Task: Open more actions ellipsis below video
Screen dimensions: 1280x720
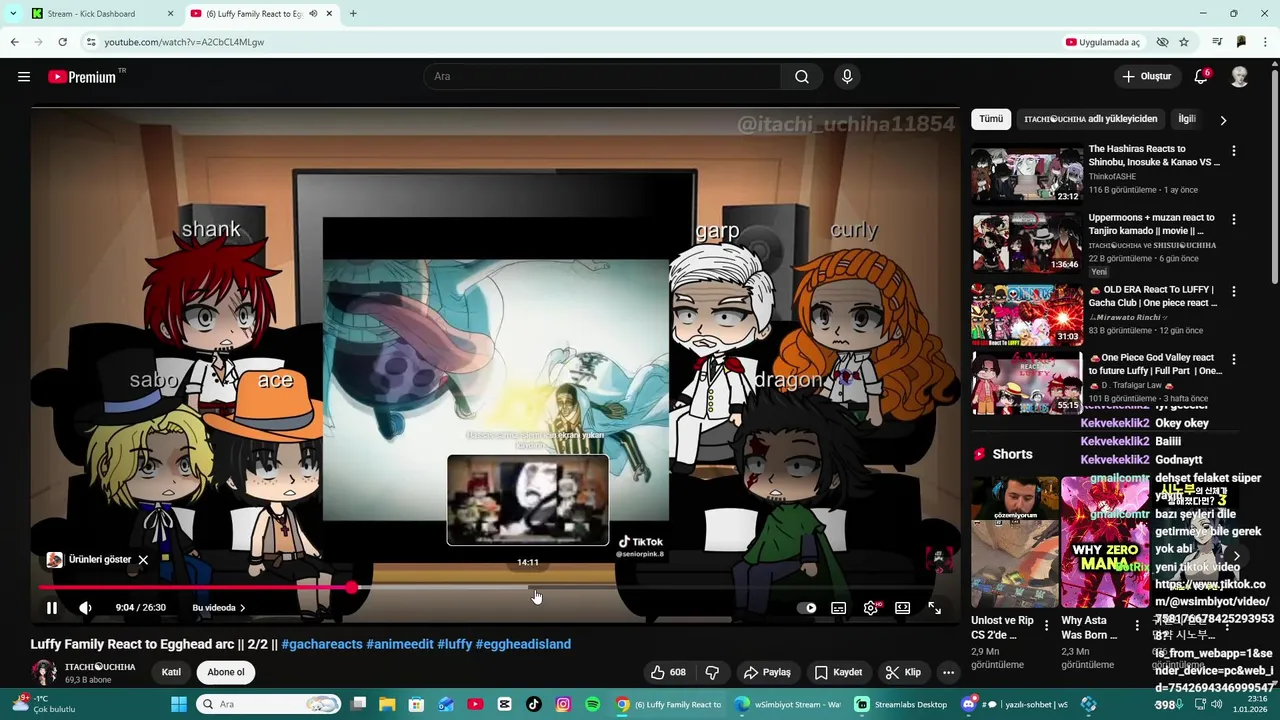Action: tap(948, 672)
